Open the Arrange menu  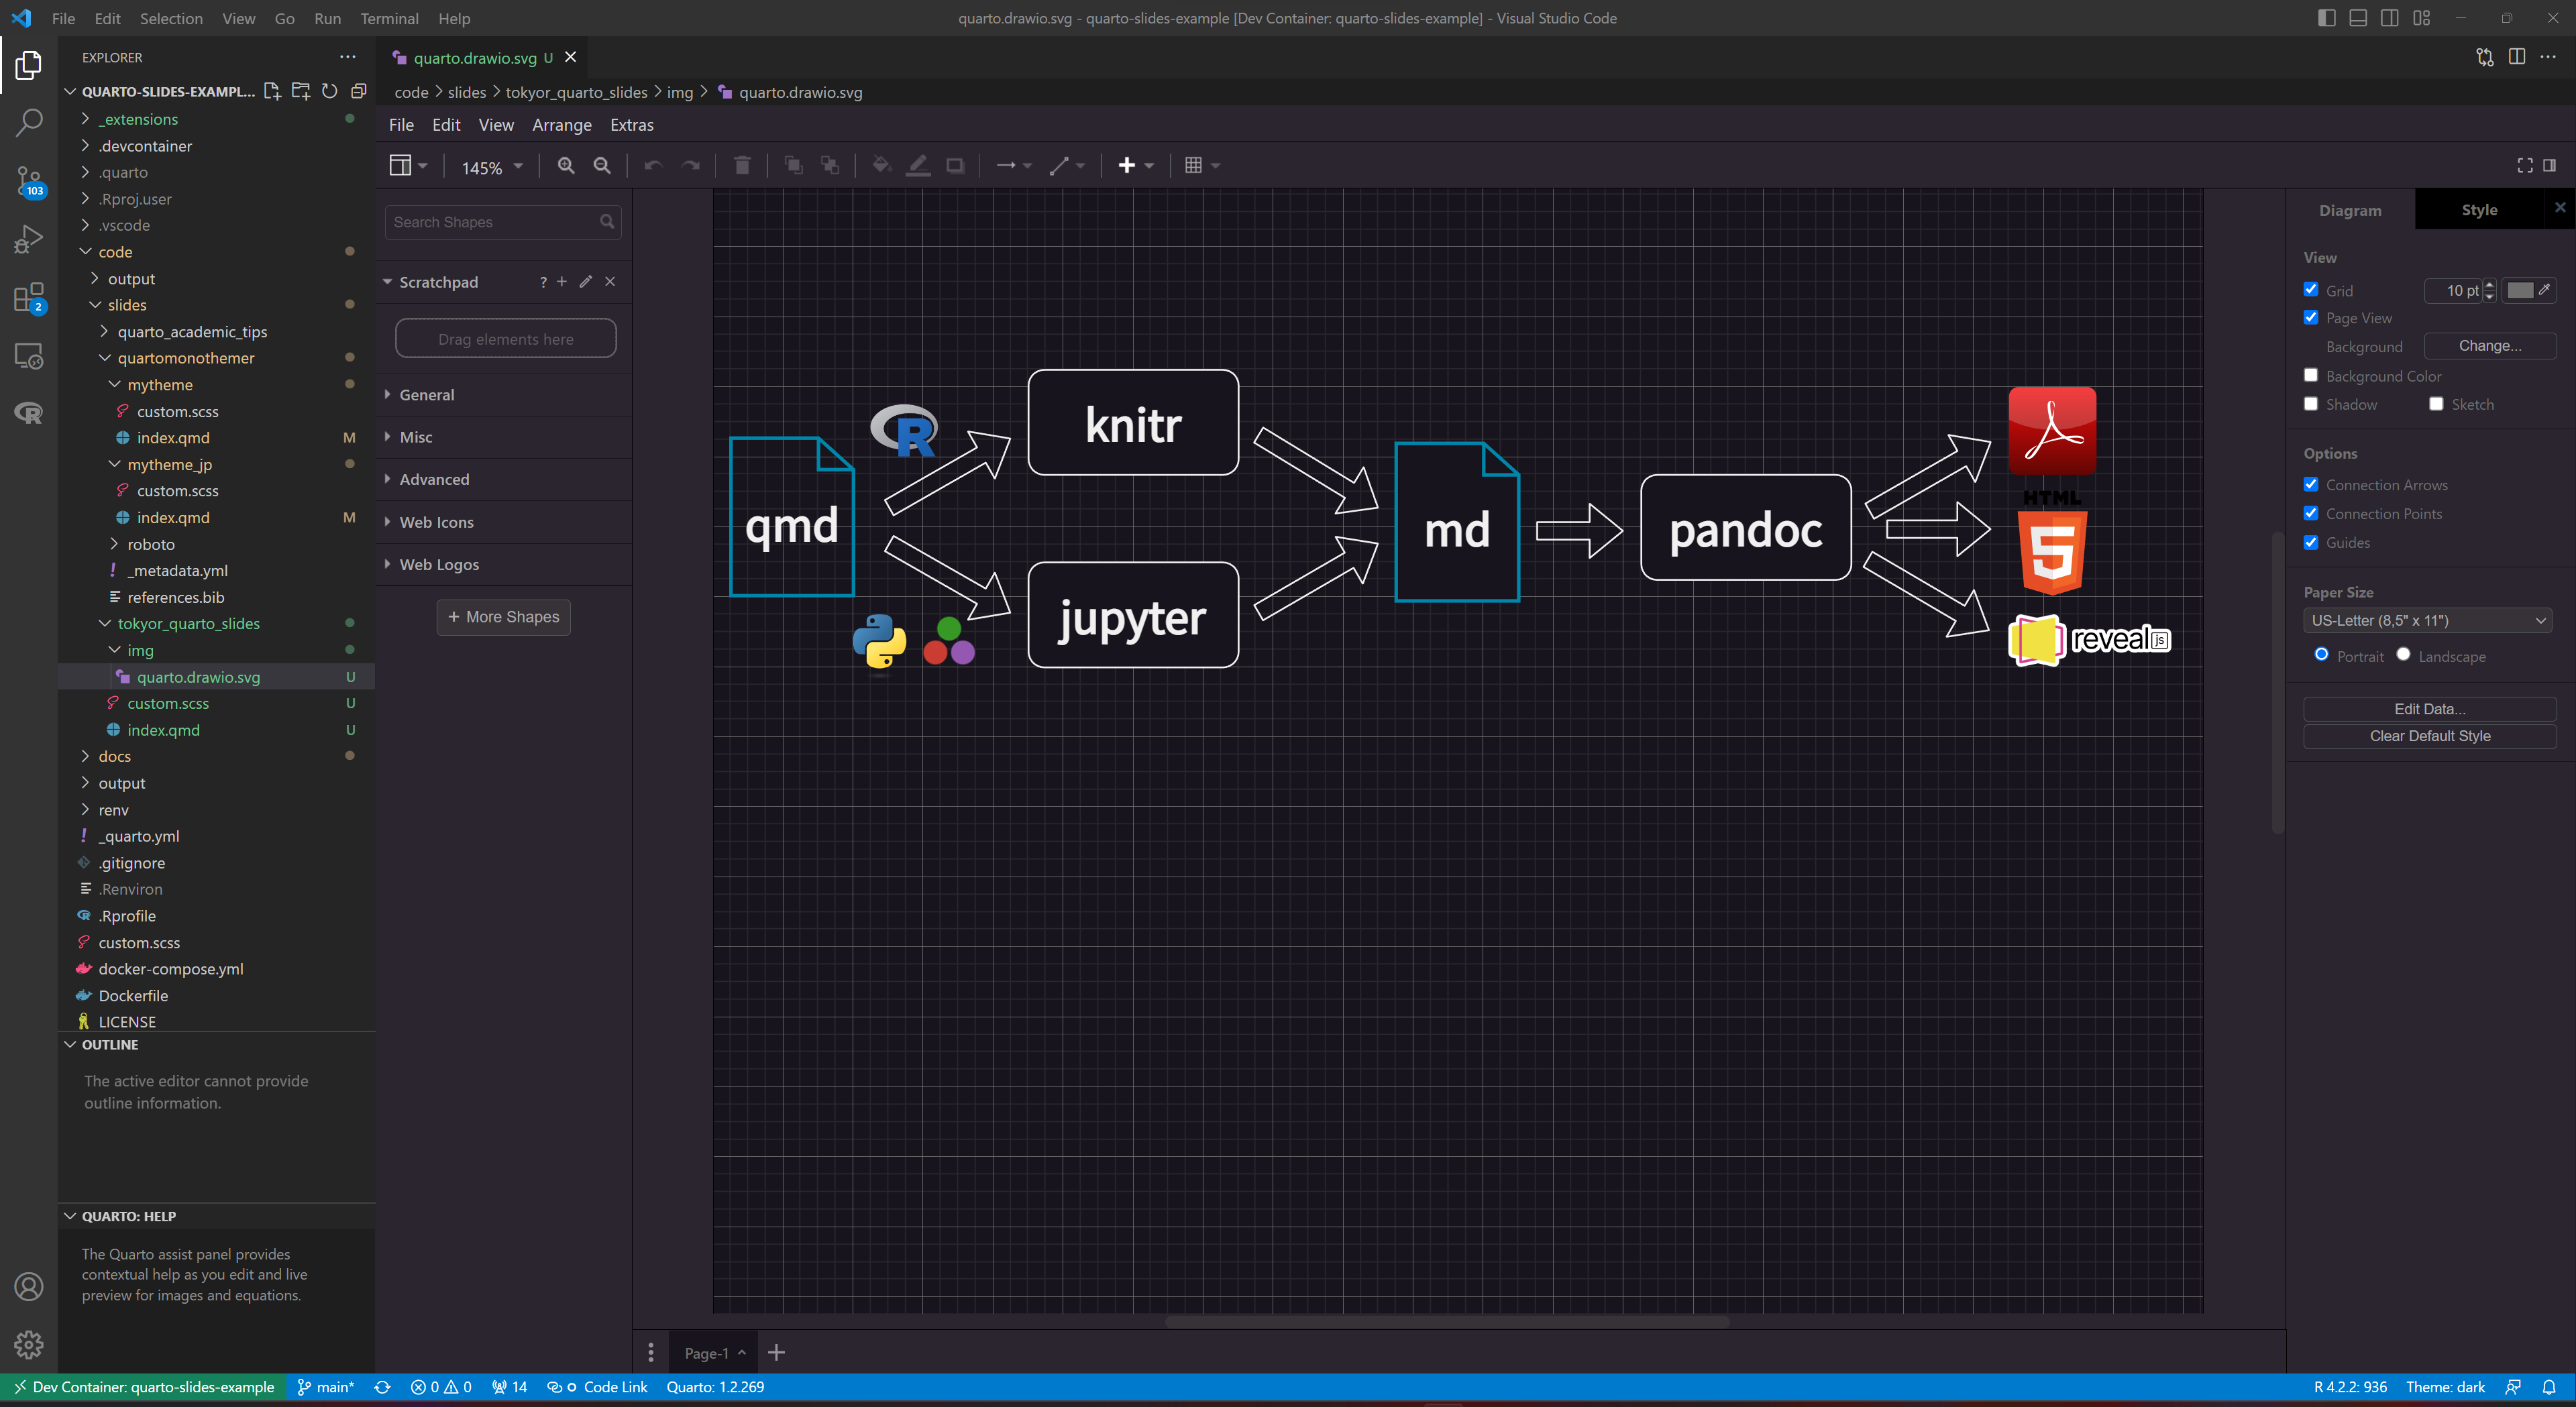coord(561,125)
